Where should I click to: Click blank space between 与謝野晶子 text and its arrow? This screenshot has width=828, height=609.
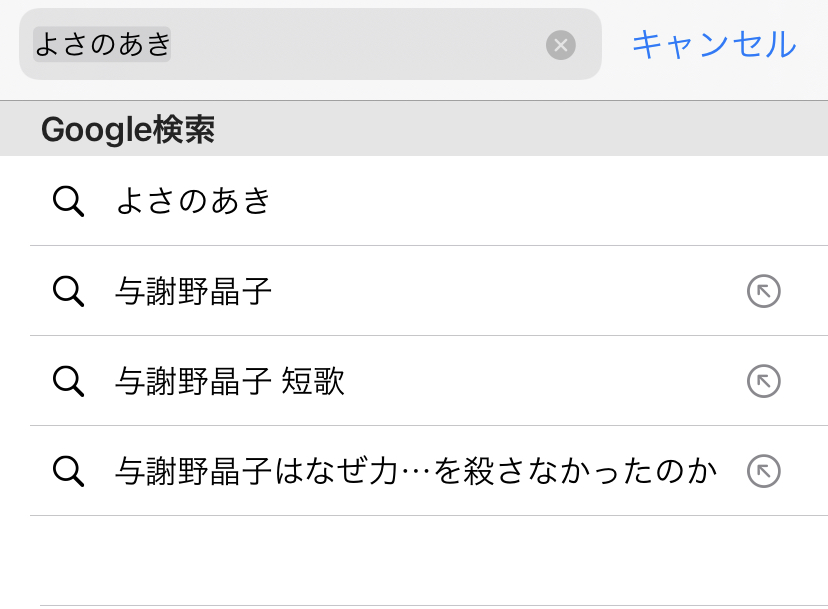pos(500,291)
